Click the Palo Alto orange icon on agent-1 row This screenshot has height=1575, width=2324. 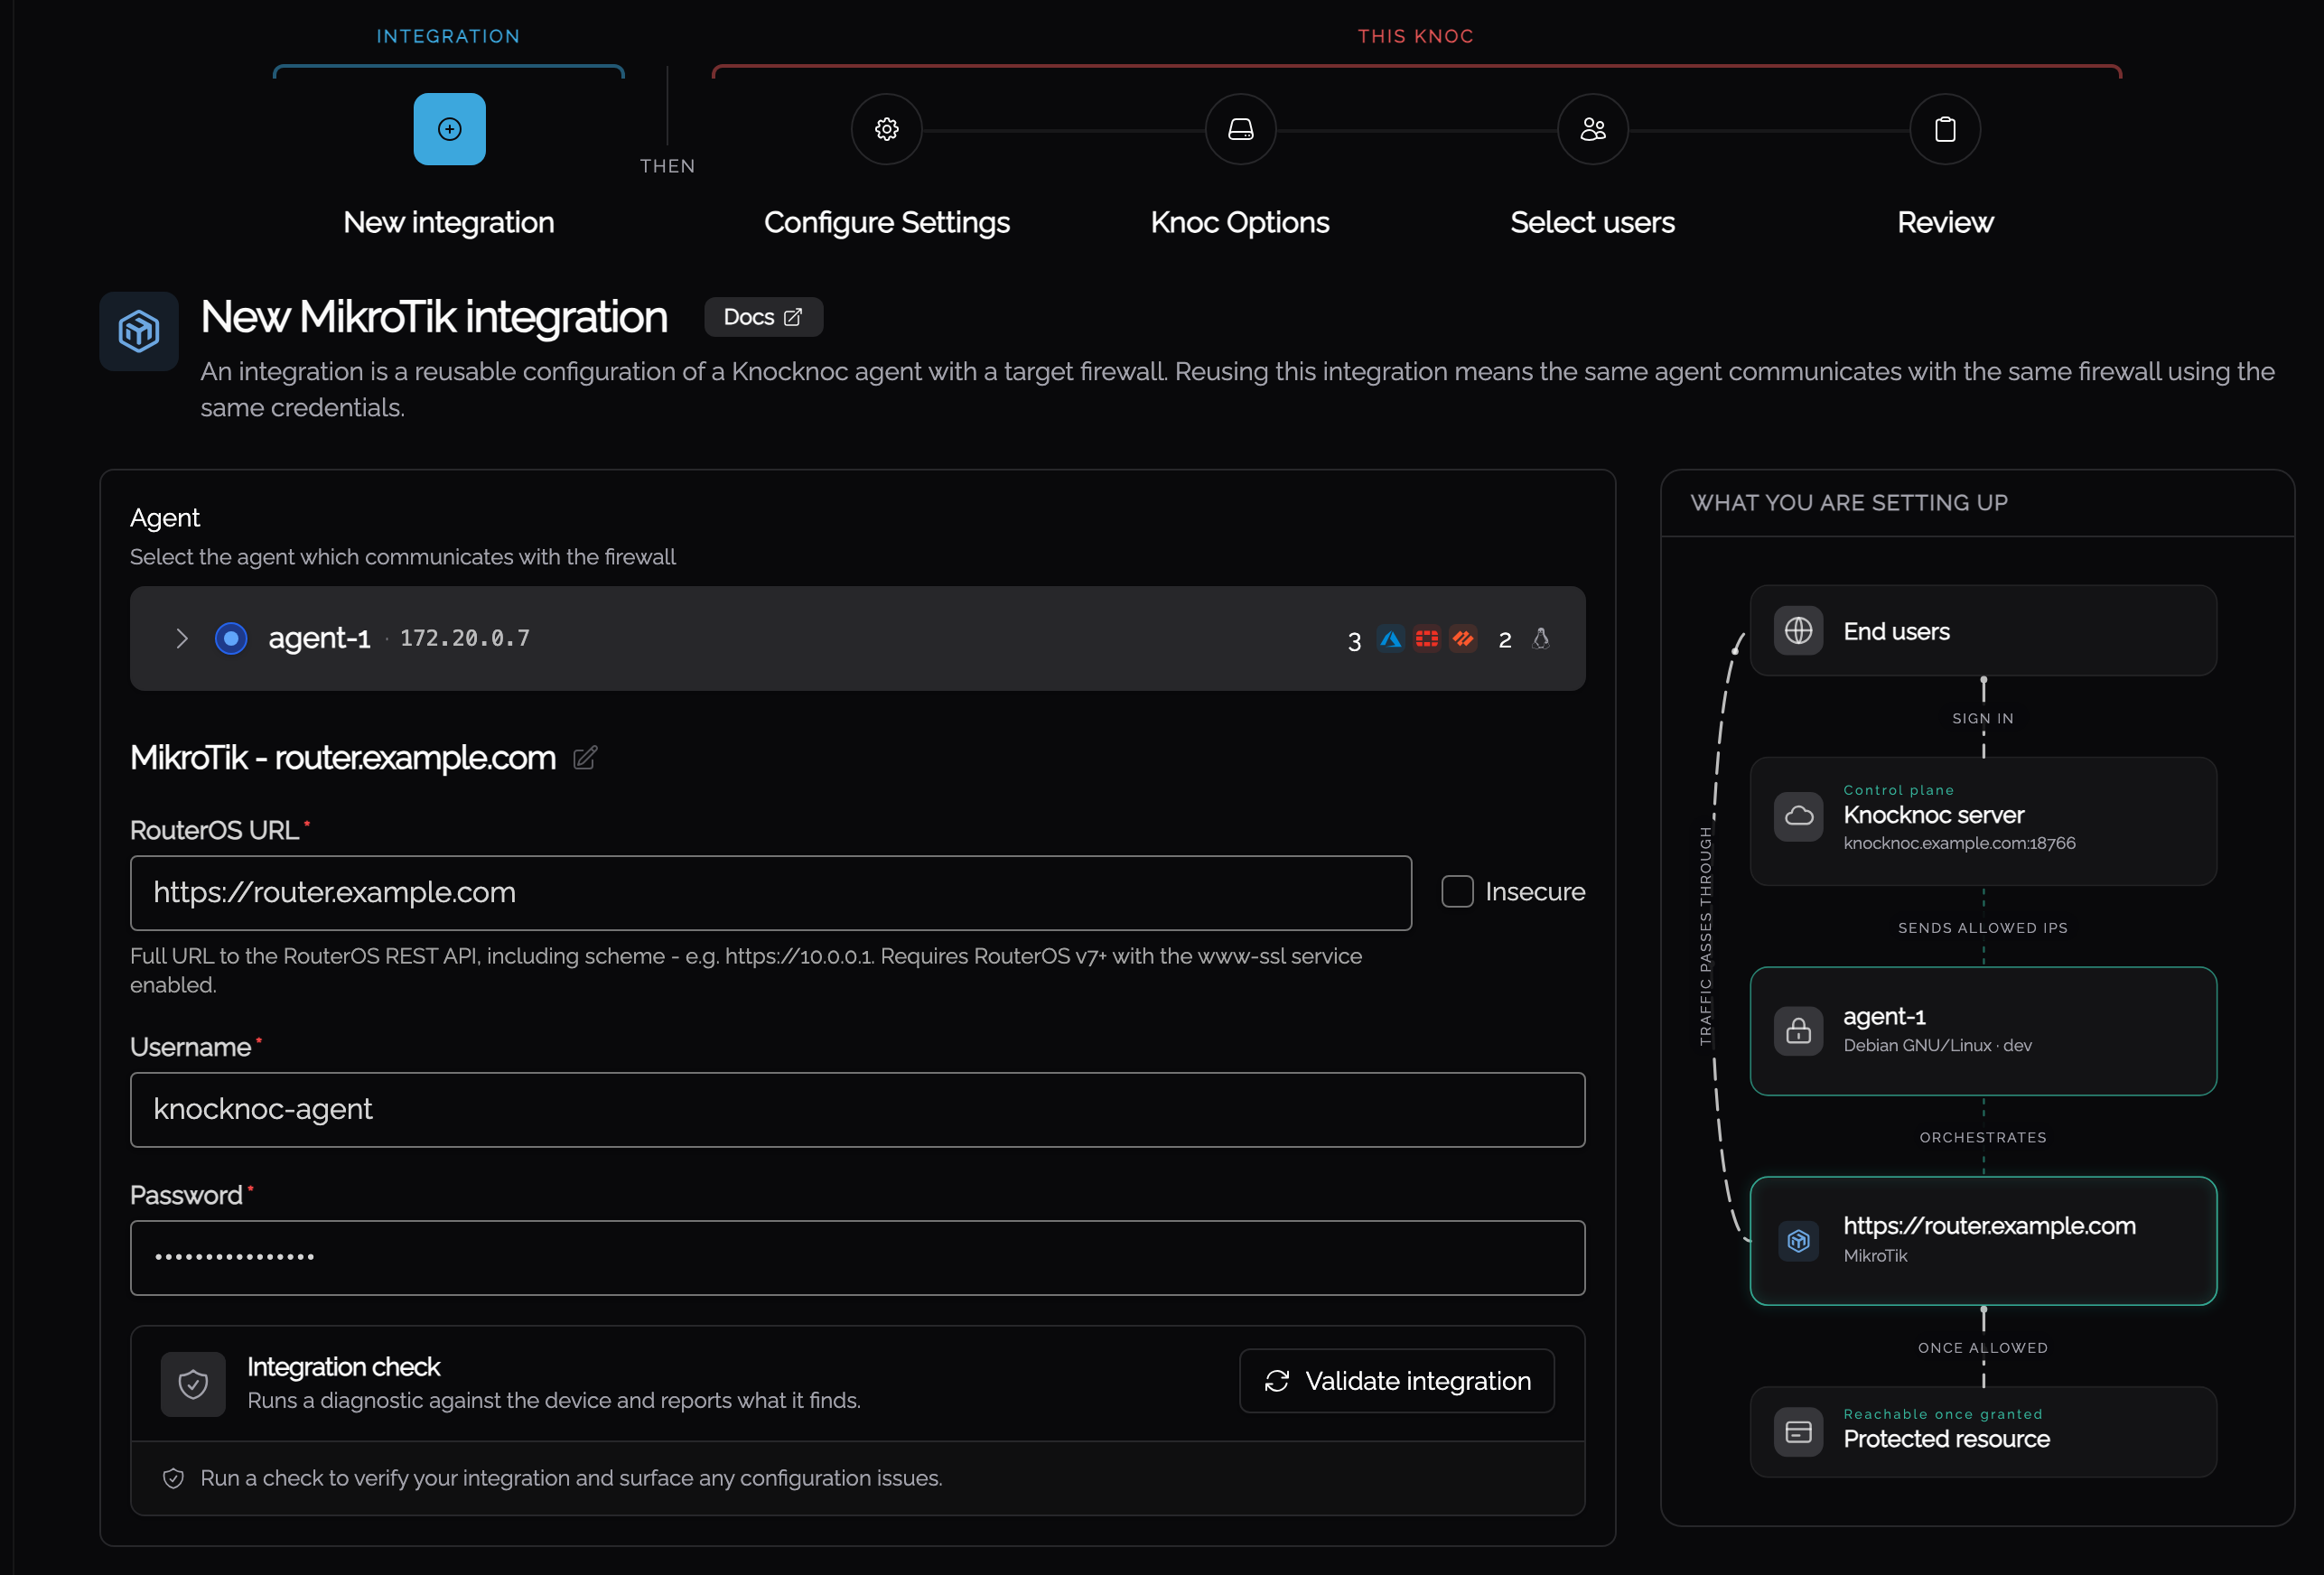pyautogui.click(x=1463, y=639)
